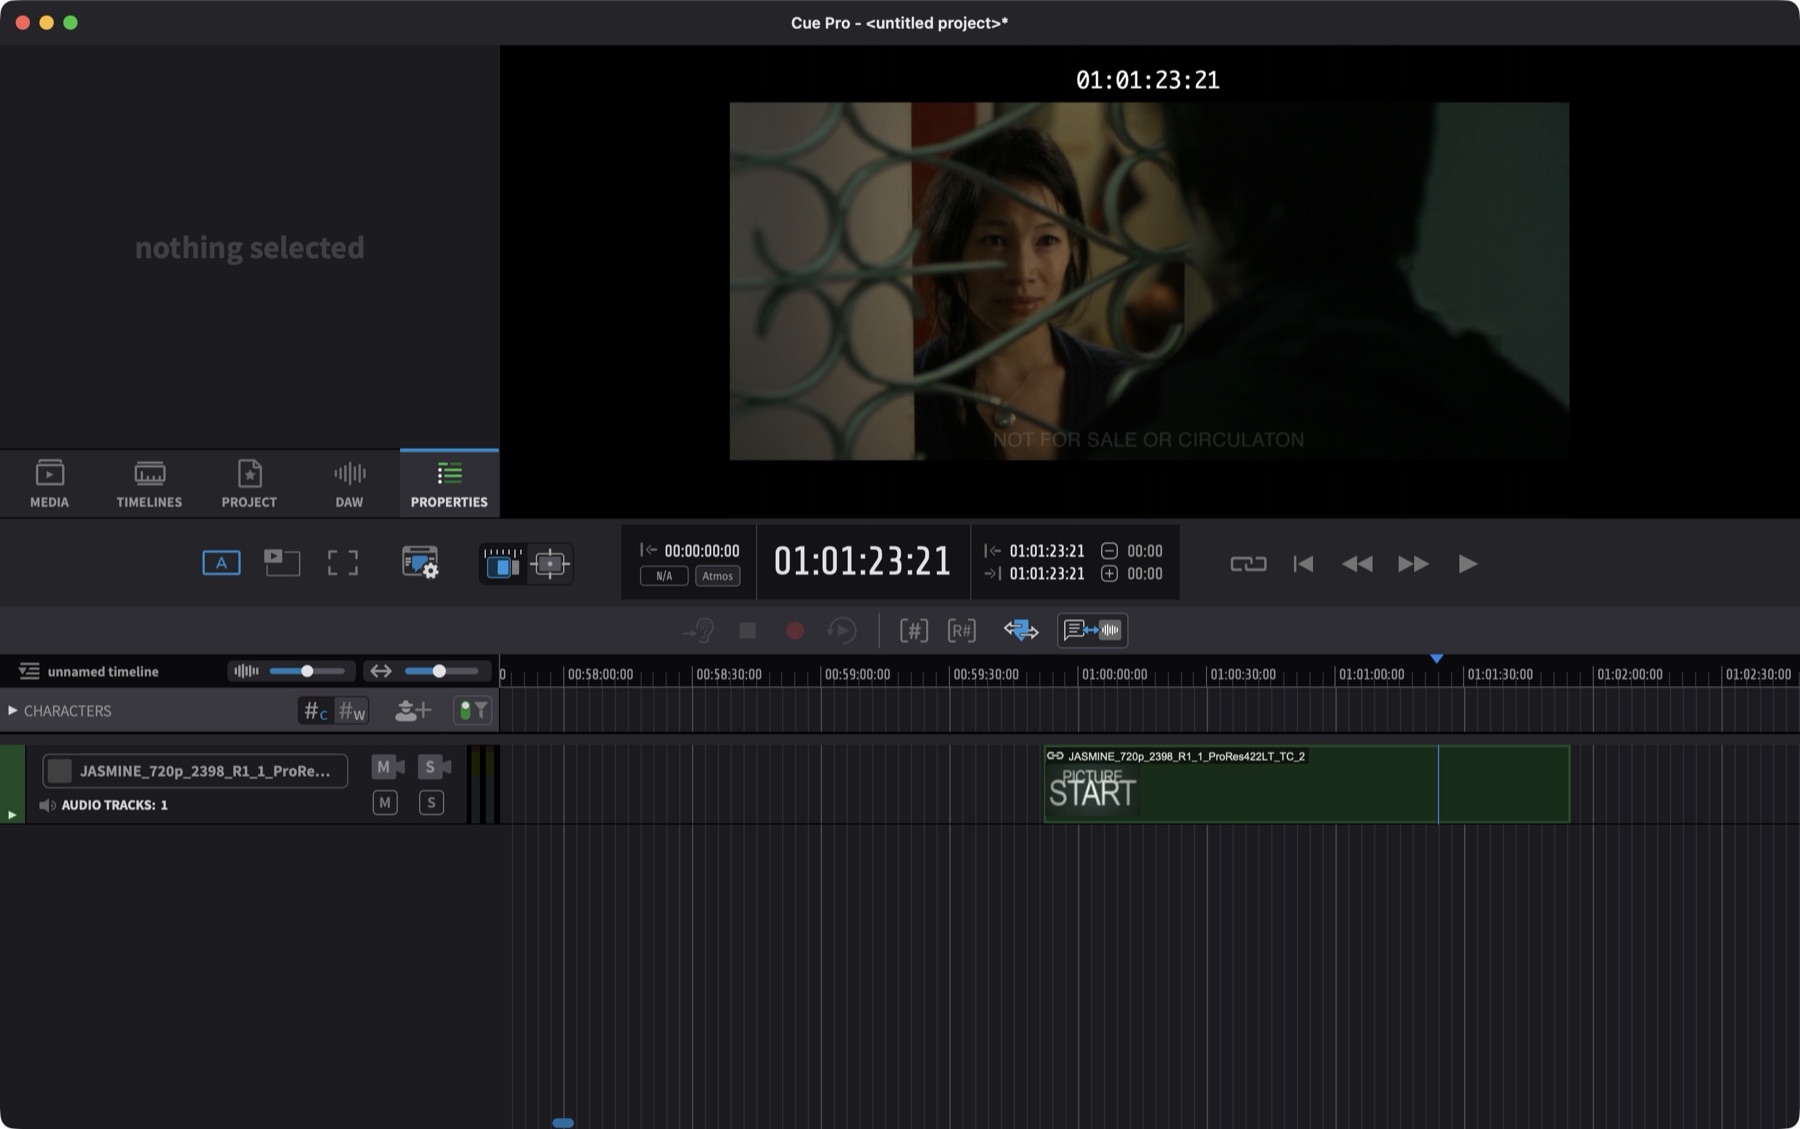Viewport: 1800px width, 1129px height.
Task: Click the blue swap arrows icon
Action: (1021, 631)
